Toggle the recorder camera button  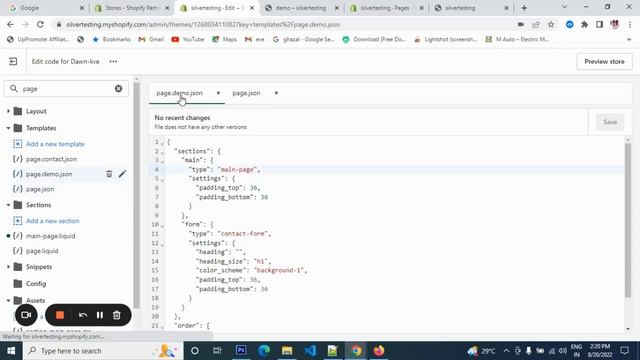pyautogui.click(x=26, y=315)
